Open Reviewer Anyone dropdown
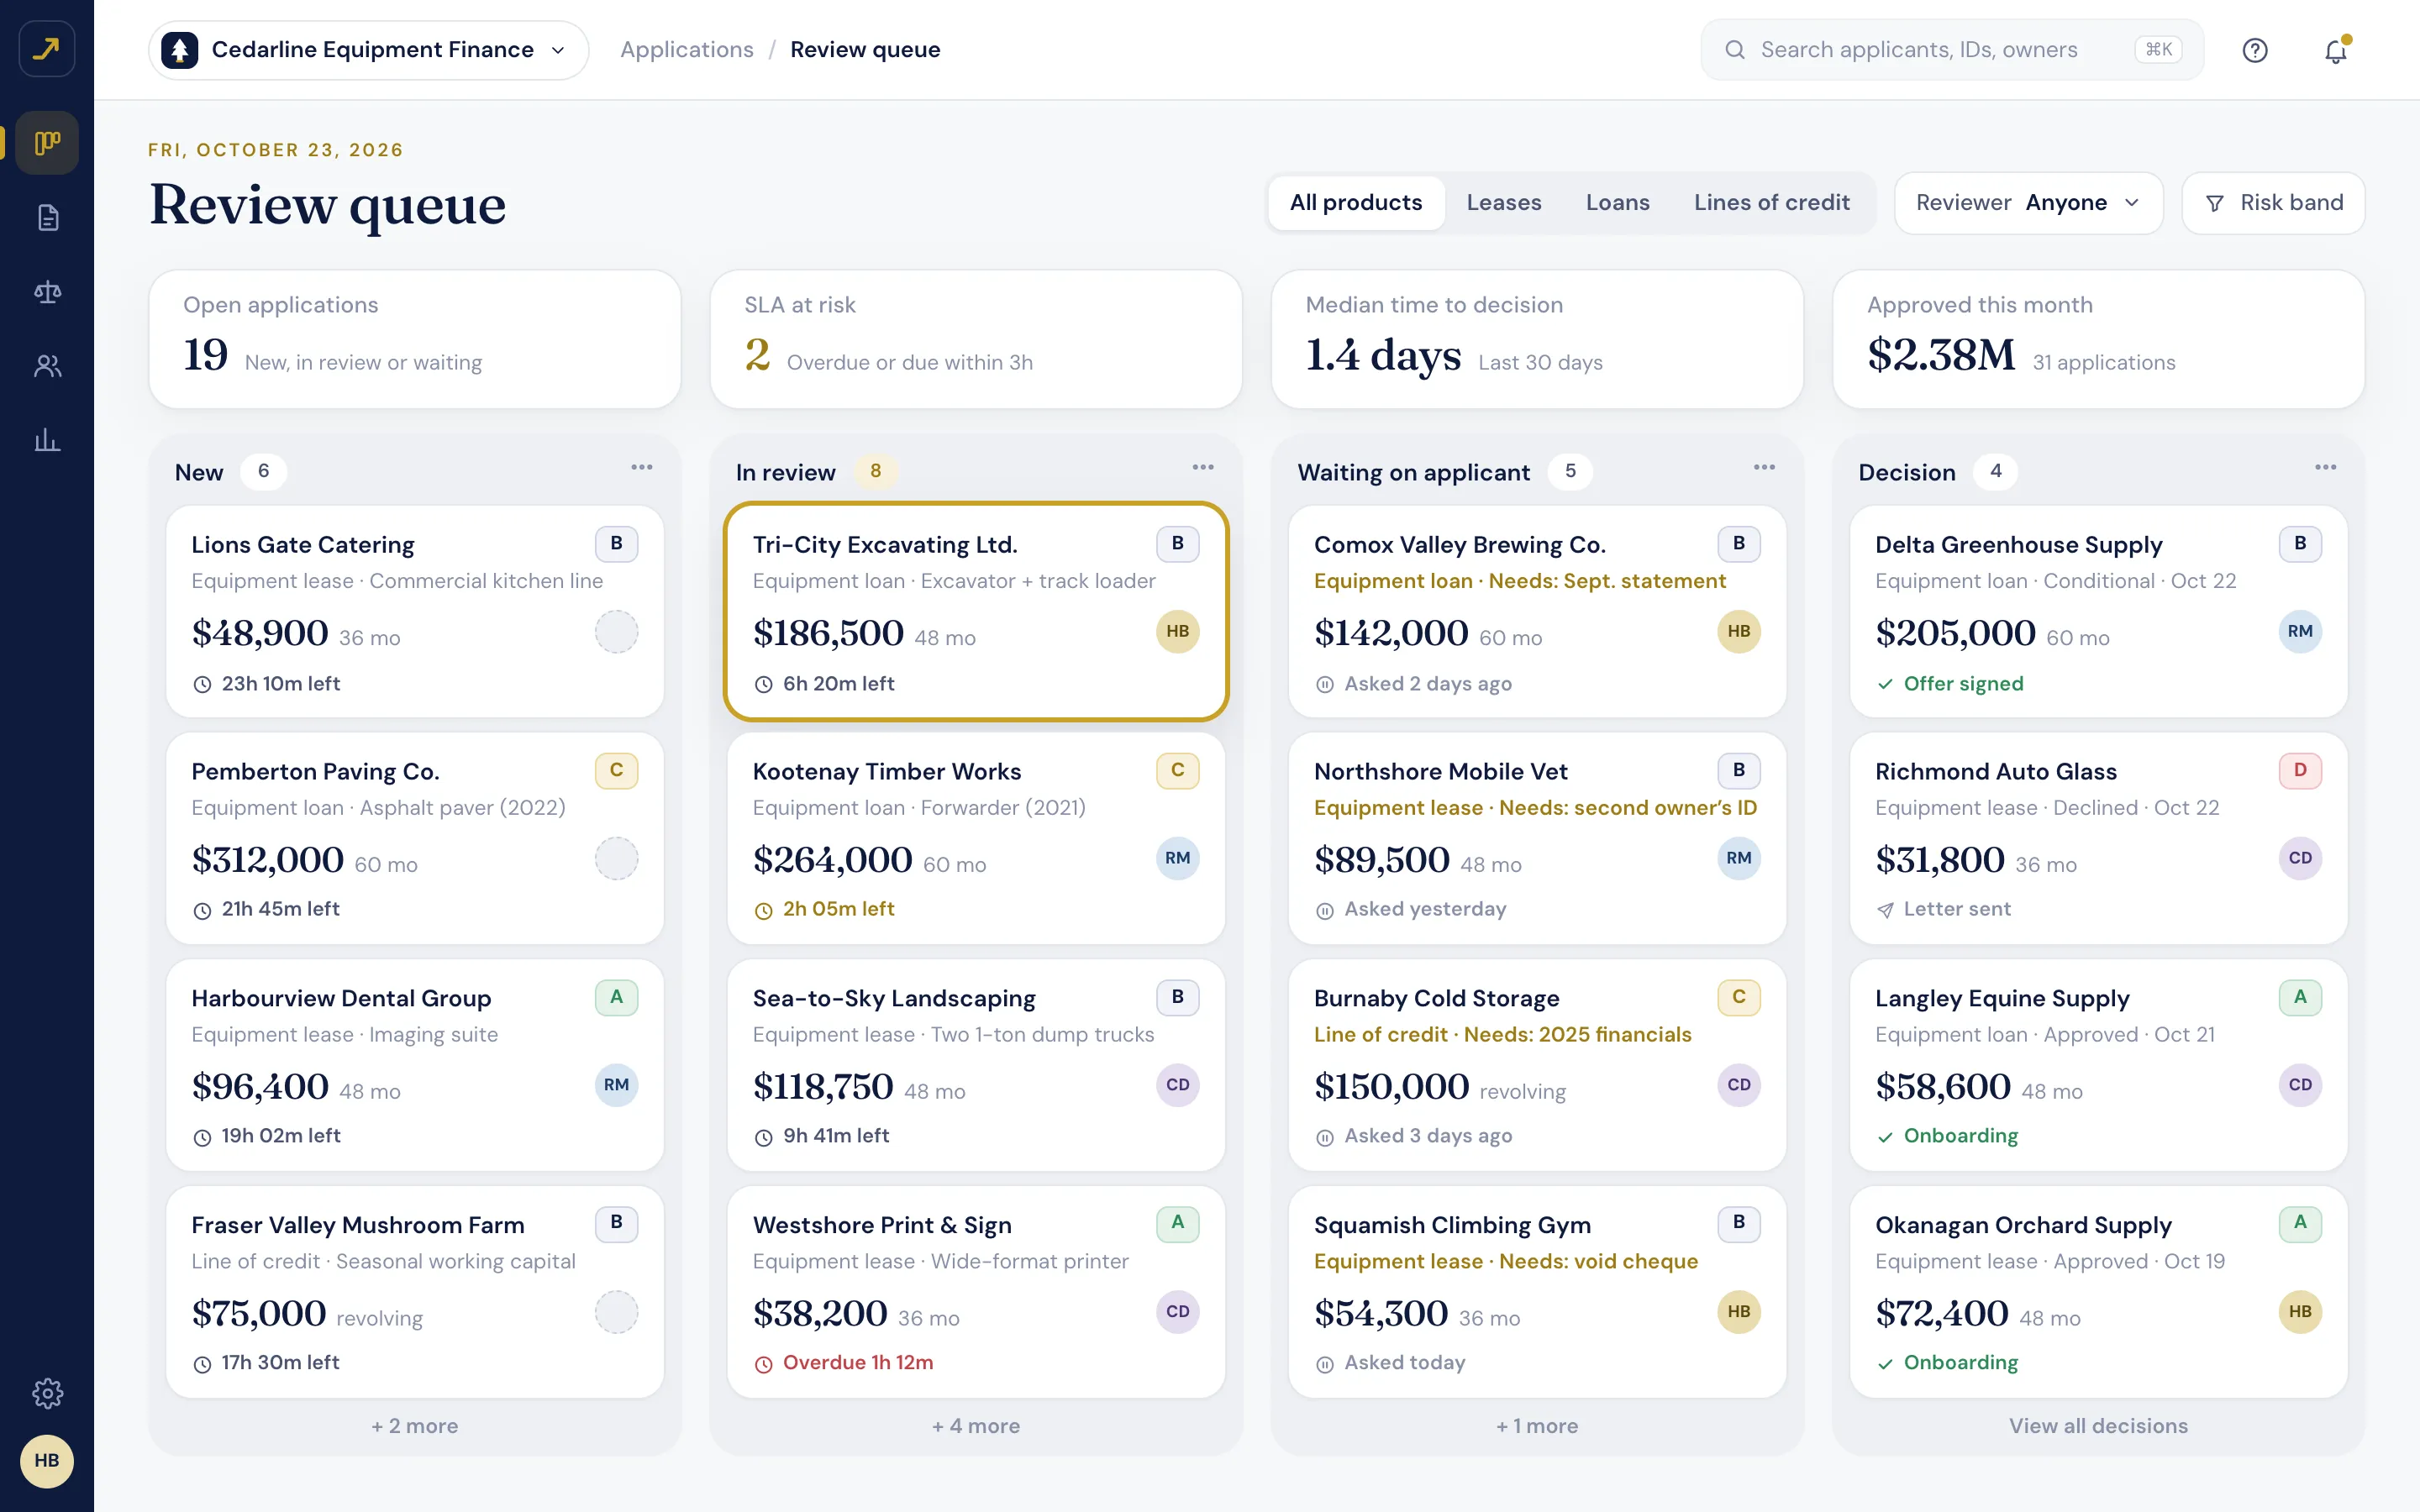2420x1512 pixels. click(2028, 203)
